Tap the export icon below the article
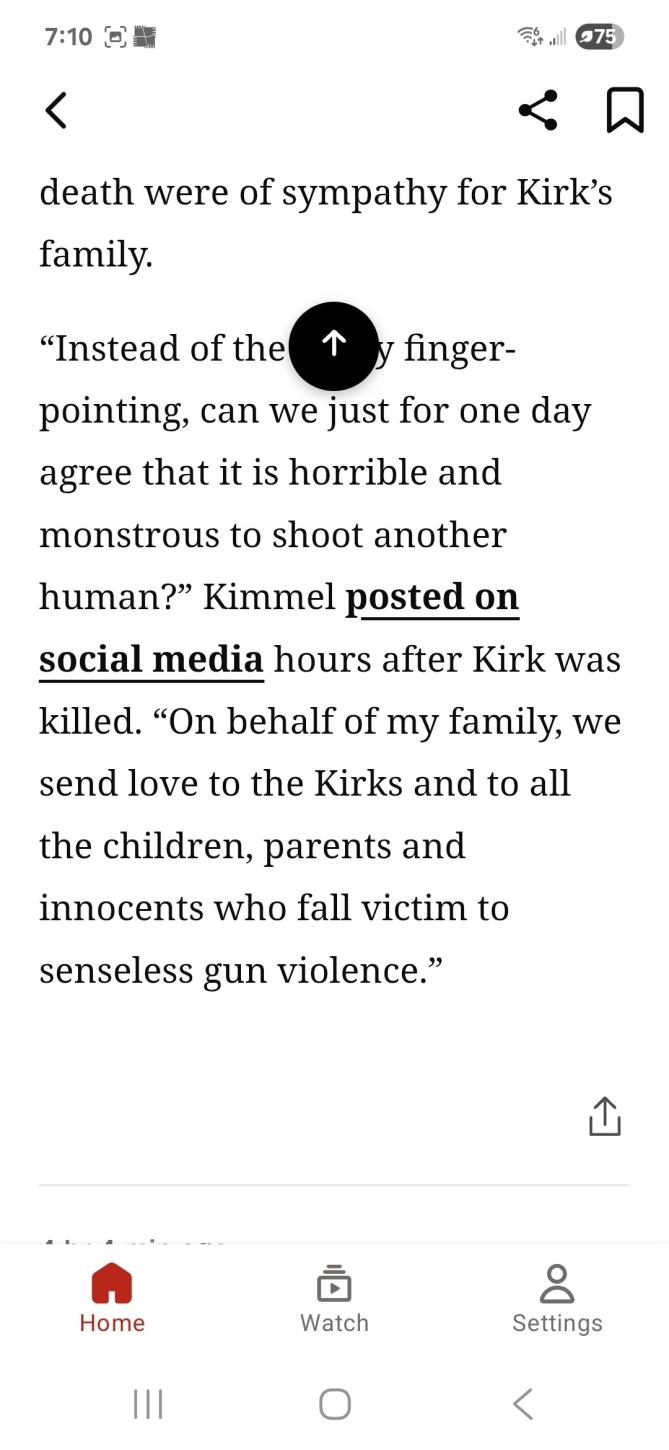 pyautogui.click(x=605, y=1116)
